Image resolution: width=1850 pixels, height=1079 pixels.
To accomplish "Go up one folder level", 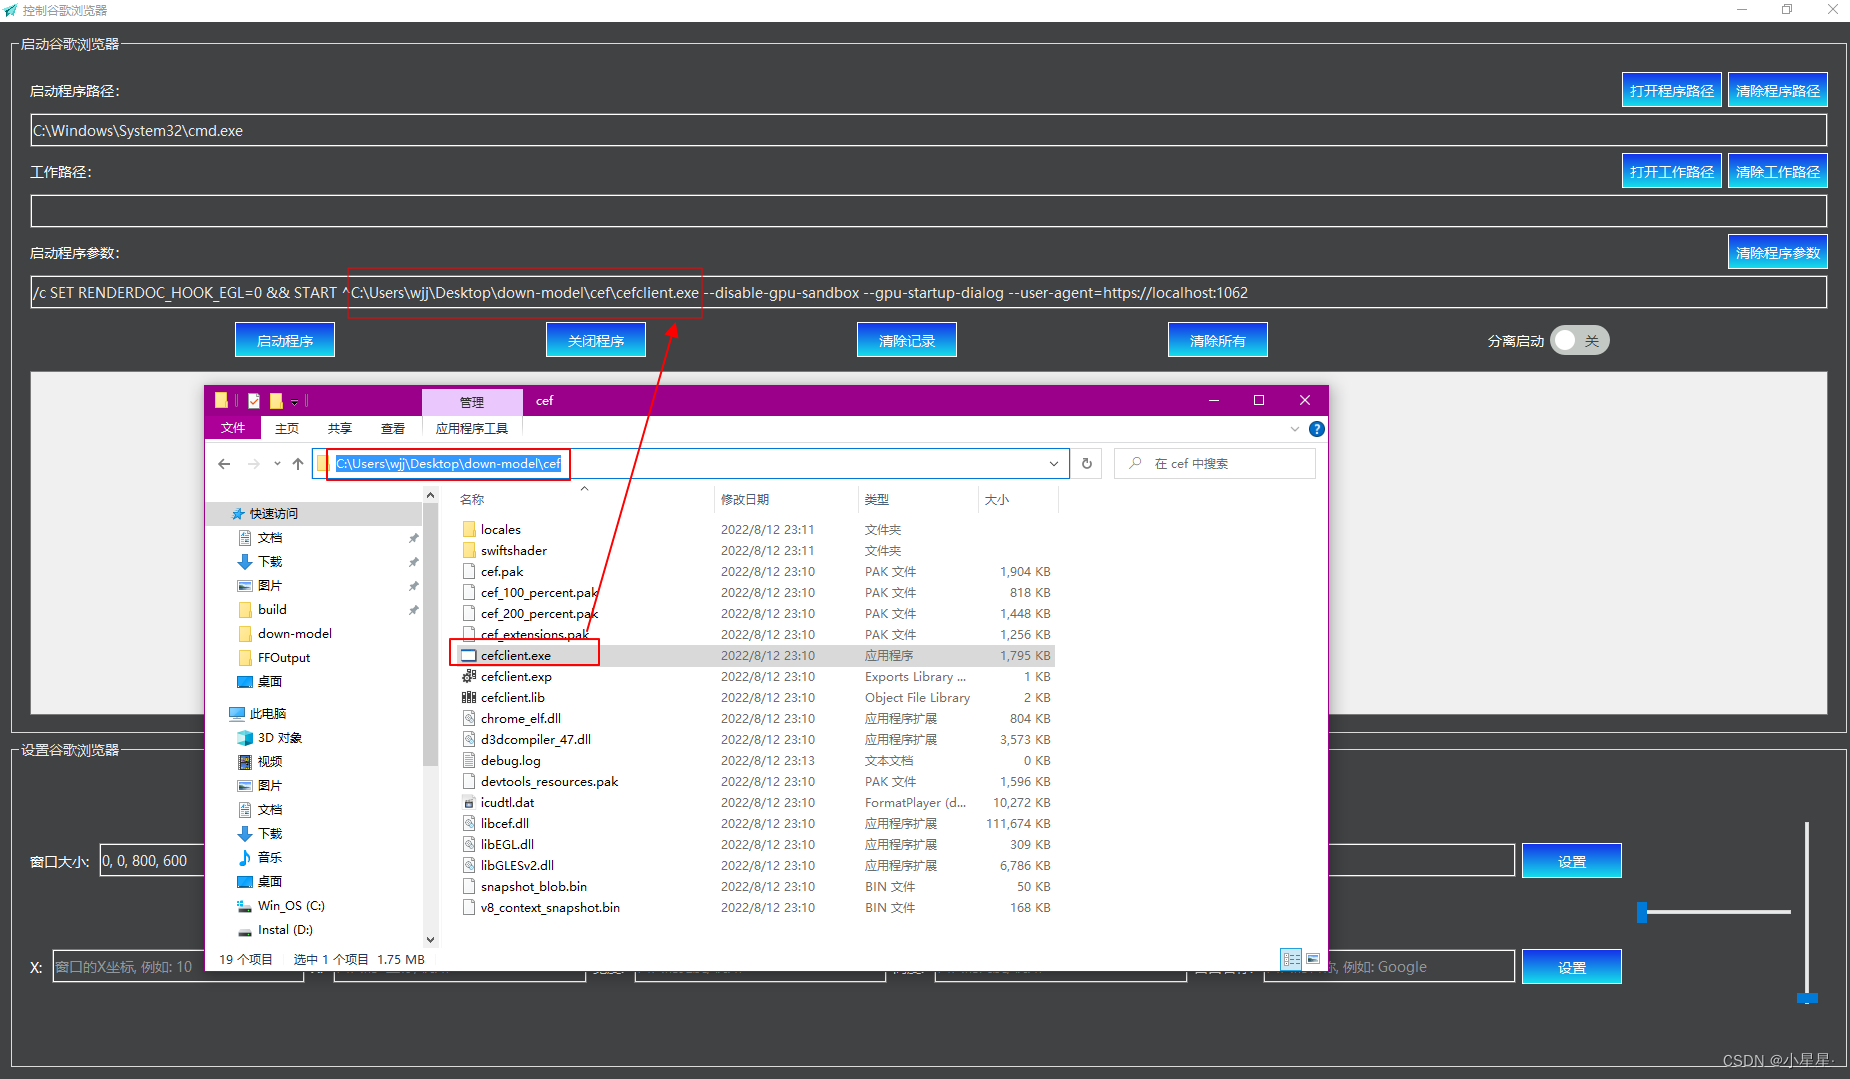I will 298,463.
